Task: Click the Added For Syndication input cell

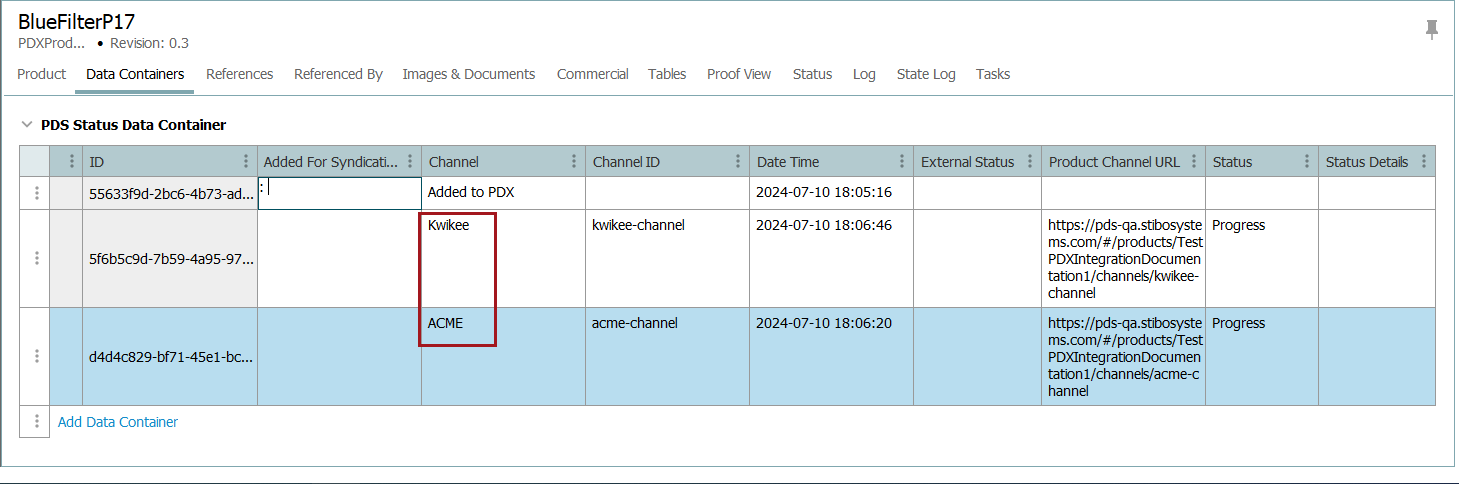Action: [x=340, y=193]
